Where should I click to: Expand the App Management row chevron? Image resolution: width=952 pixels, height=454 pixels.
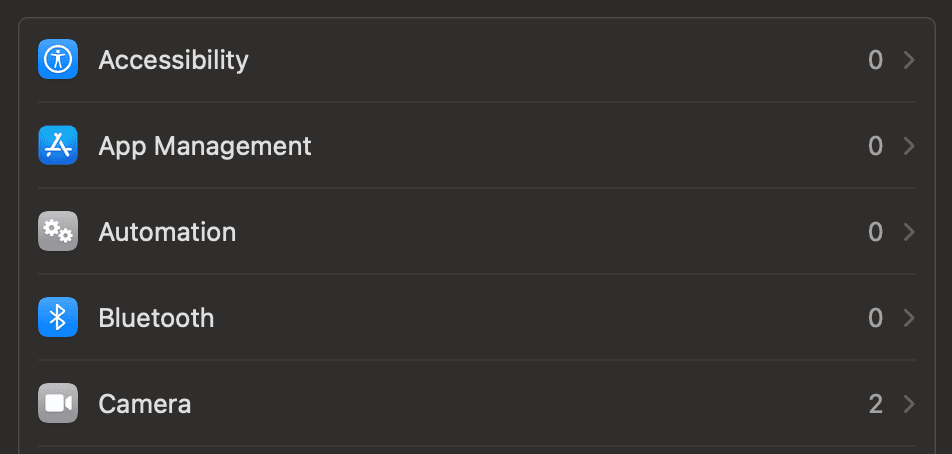[909, 146]
